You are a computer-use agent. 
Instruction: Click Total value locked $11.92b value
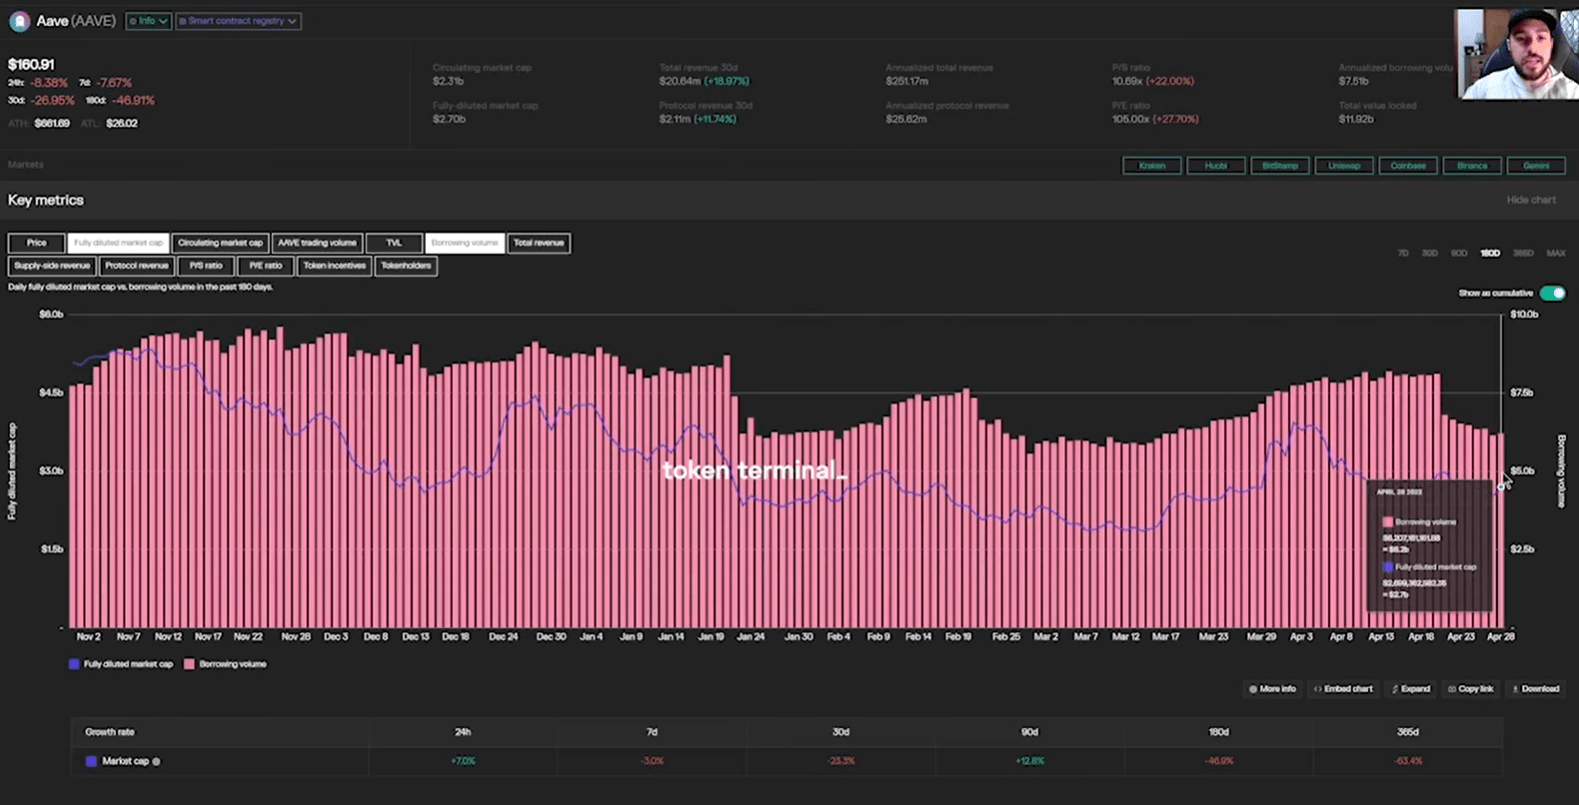[x=1356, y=119]
